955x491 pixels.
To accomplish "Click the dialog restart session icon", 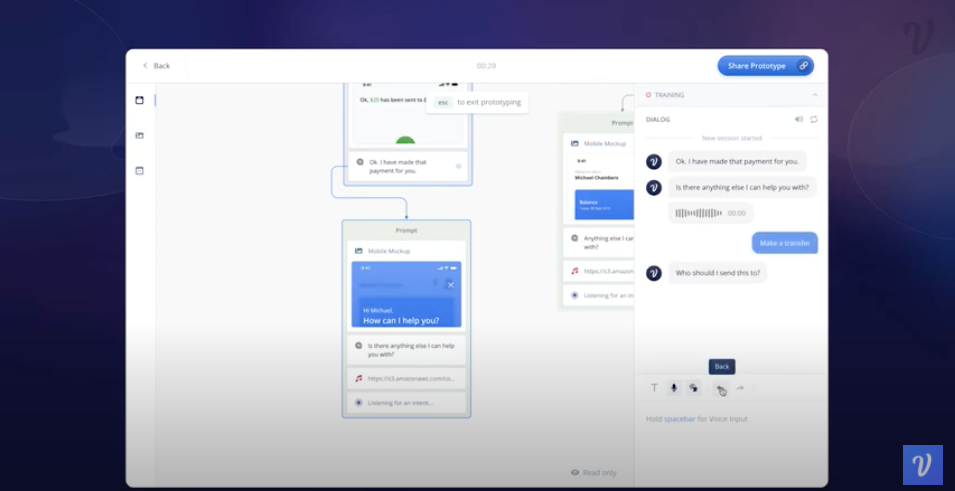I will coord(814,119).
